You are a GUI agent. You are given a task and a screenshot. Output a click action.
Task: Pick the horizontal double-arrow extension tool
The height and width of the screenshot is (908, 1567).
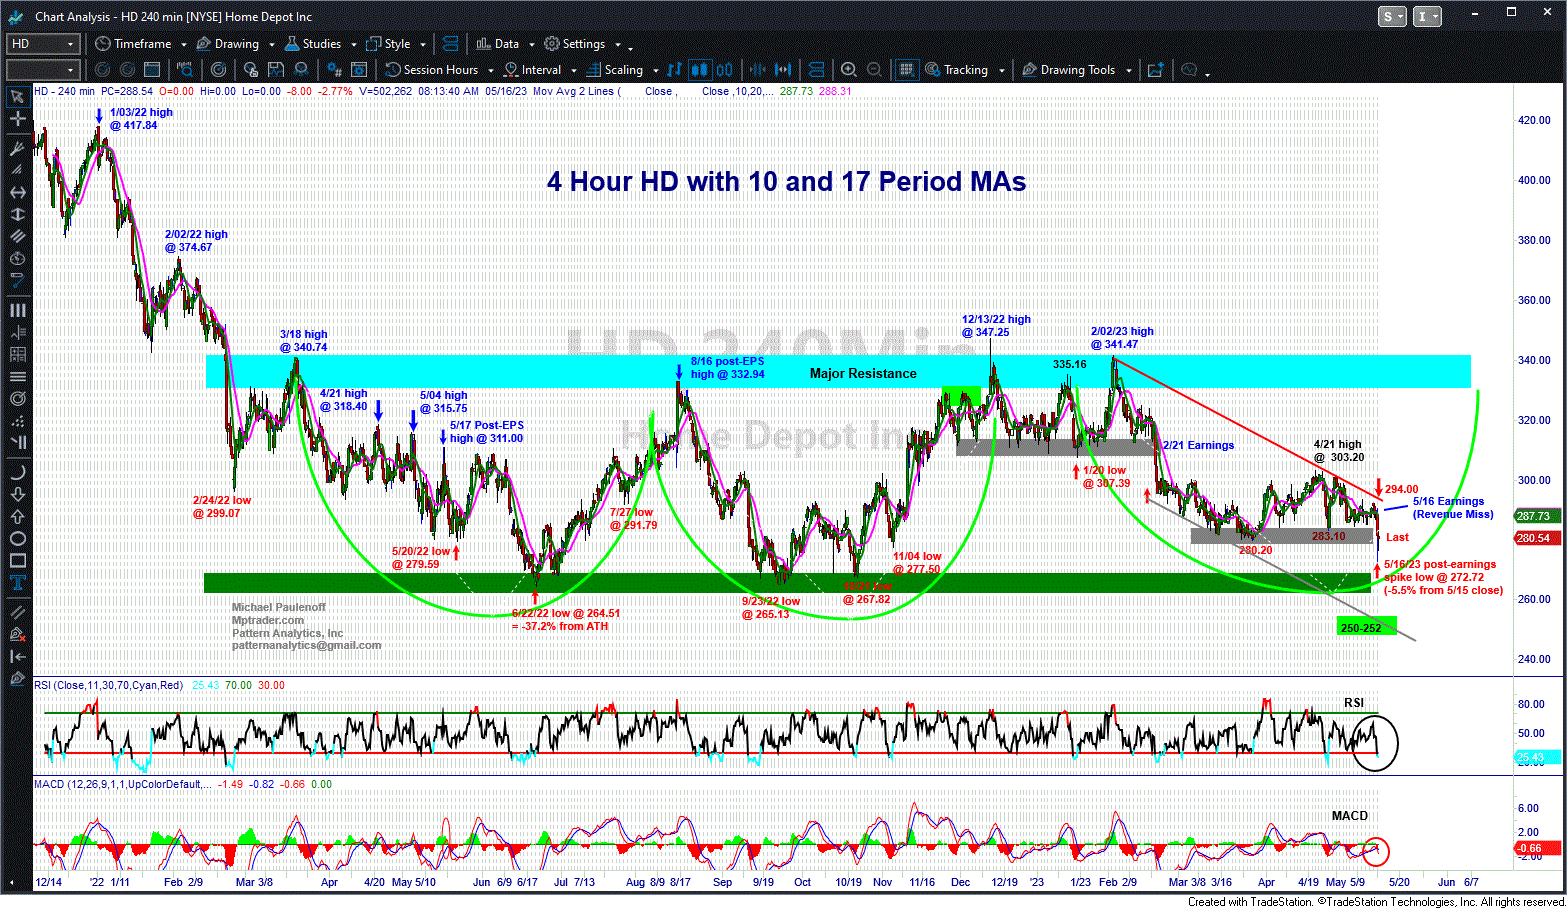[17, 192]
